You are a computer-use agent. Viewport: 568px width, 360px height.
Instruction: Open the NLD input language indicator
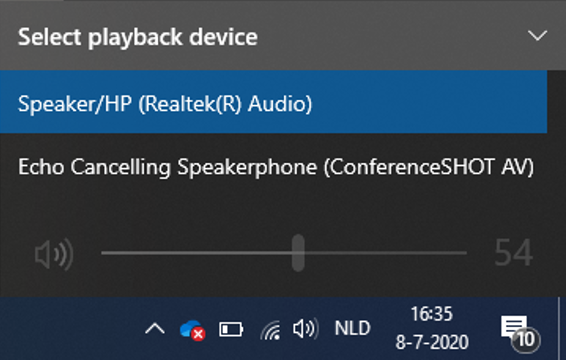(352, 328)
